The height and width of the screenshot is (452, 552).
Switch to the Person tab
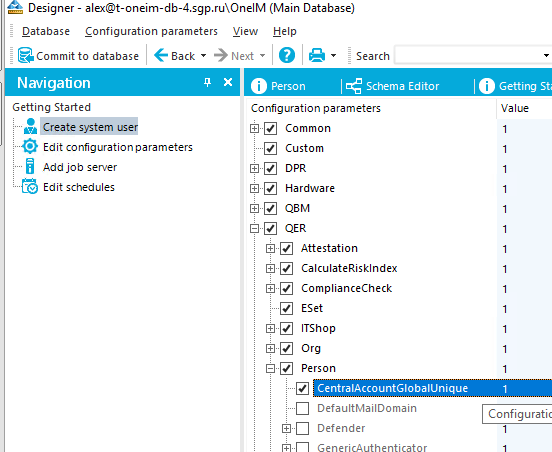click(x=288, y=86)
